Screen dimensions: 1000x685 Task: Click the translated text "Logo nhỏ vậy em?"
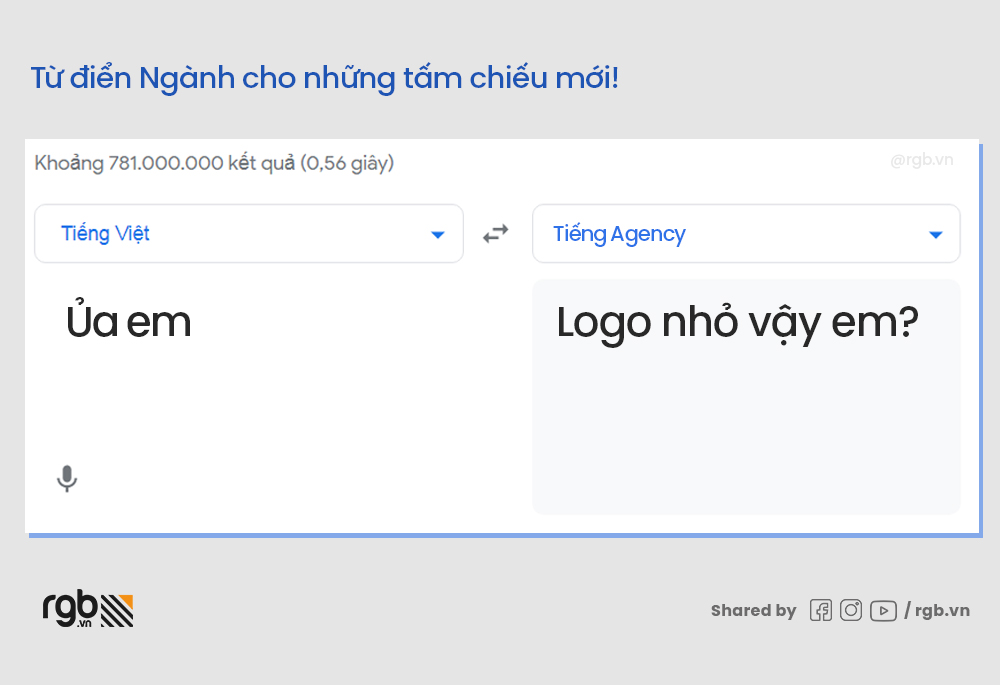(x=737, y=323)
